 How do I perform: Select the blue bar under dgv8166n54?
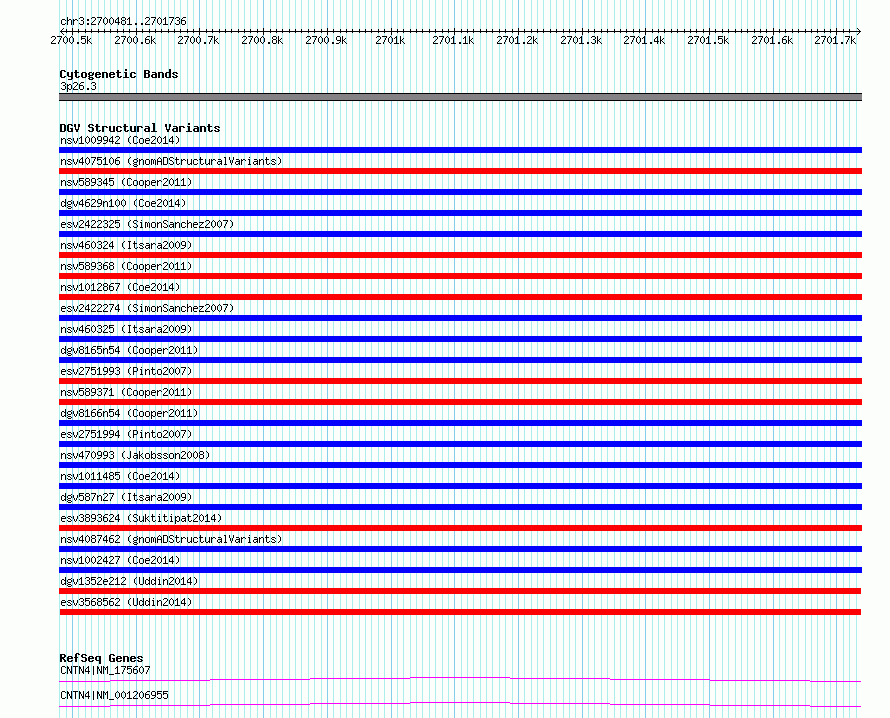point(460,423)
